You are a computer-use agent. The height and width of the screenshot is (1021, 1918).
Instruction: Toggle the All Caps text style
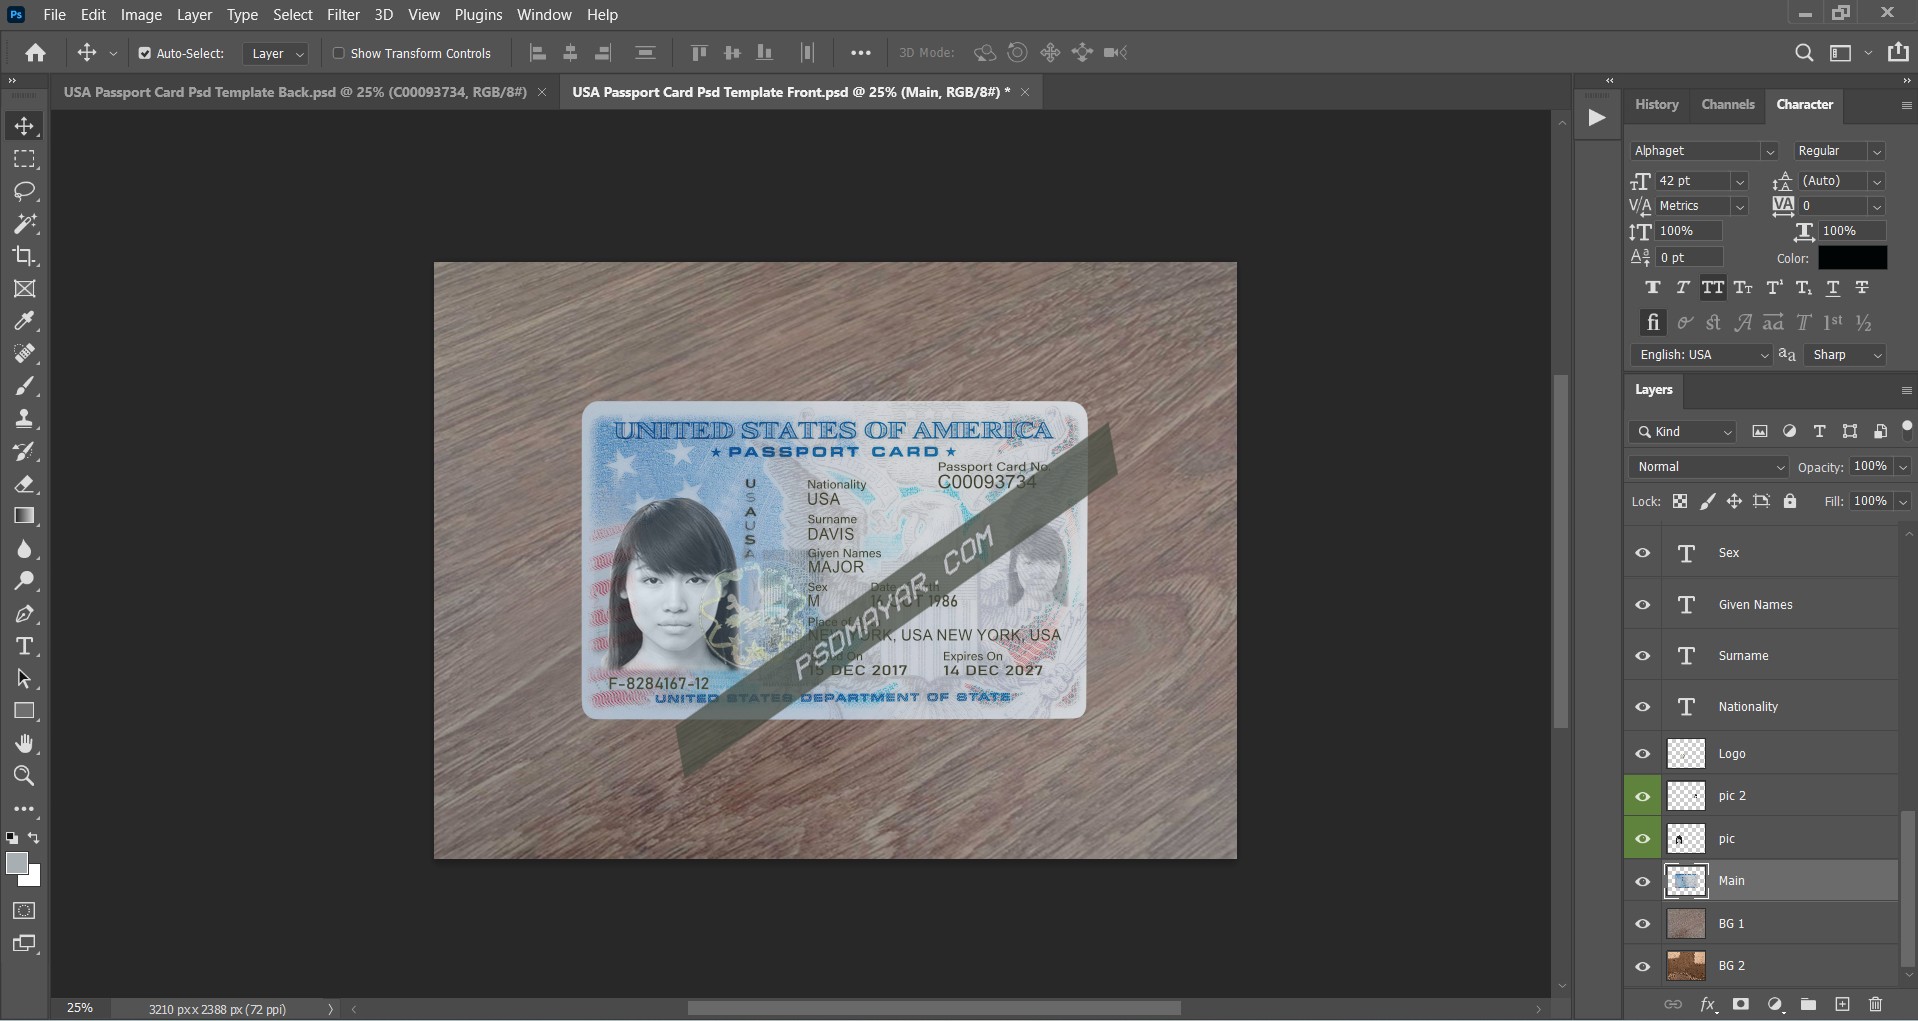[1713, 288]
